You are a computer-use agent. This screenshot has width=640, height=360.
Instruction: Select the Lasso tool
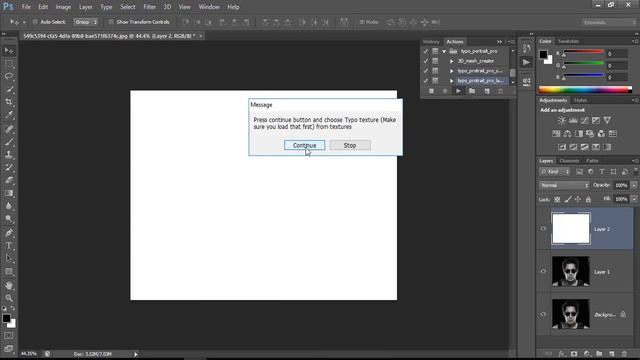point(9,76)
